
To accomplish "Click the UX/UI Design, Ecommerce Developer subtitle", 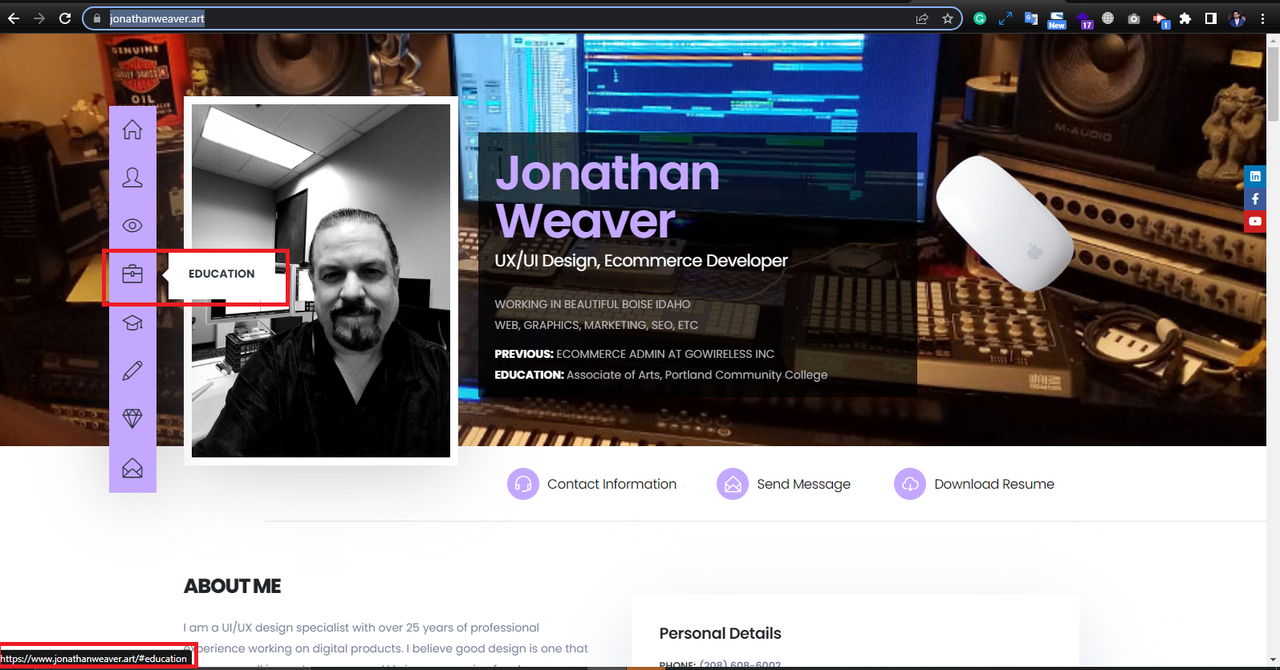I will pyautogui.click(x=641, y=260).
